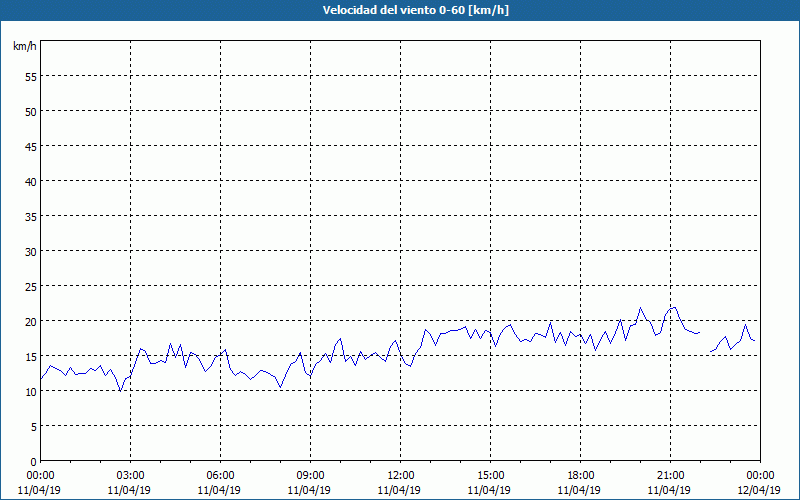Select the 20 value on the y-axis
The width and height of the screenshot is (800, 500).
click(x=31, y=321)
